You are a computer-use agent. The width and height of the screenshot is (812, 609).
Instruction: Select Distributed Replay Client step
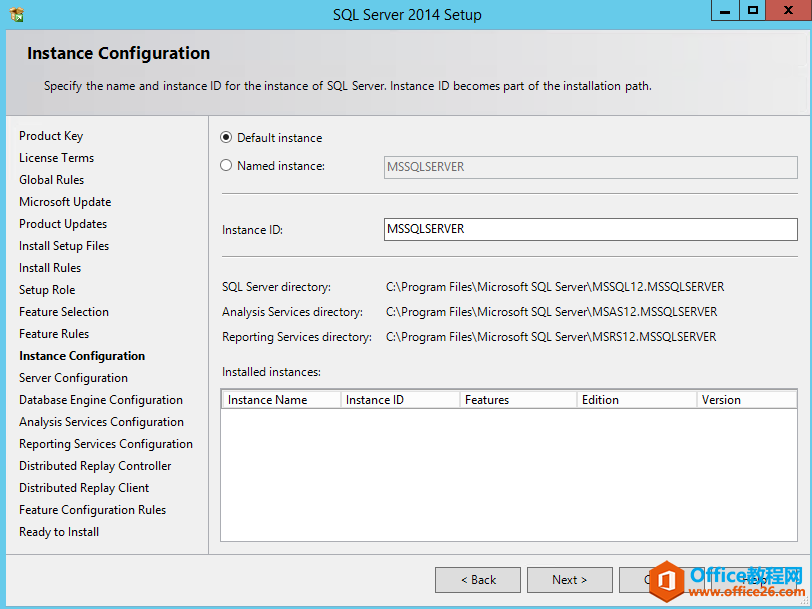(x=84, y=488)
